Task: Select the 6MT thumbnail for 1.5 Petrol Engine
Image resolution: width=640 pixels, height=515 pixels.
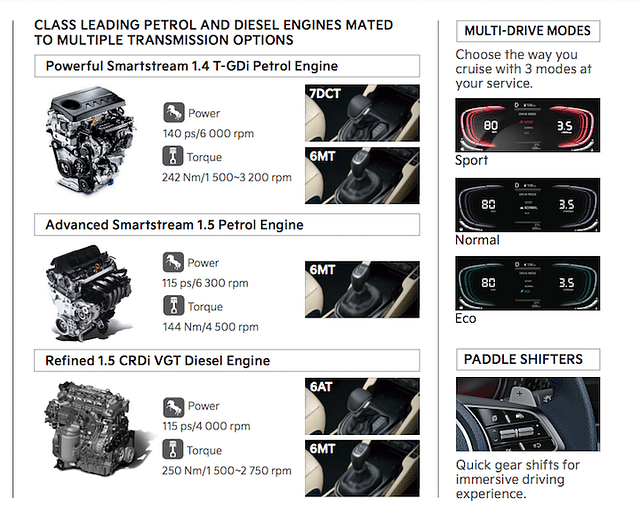Action: pos(362,289)
